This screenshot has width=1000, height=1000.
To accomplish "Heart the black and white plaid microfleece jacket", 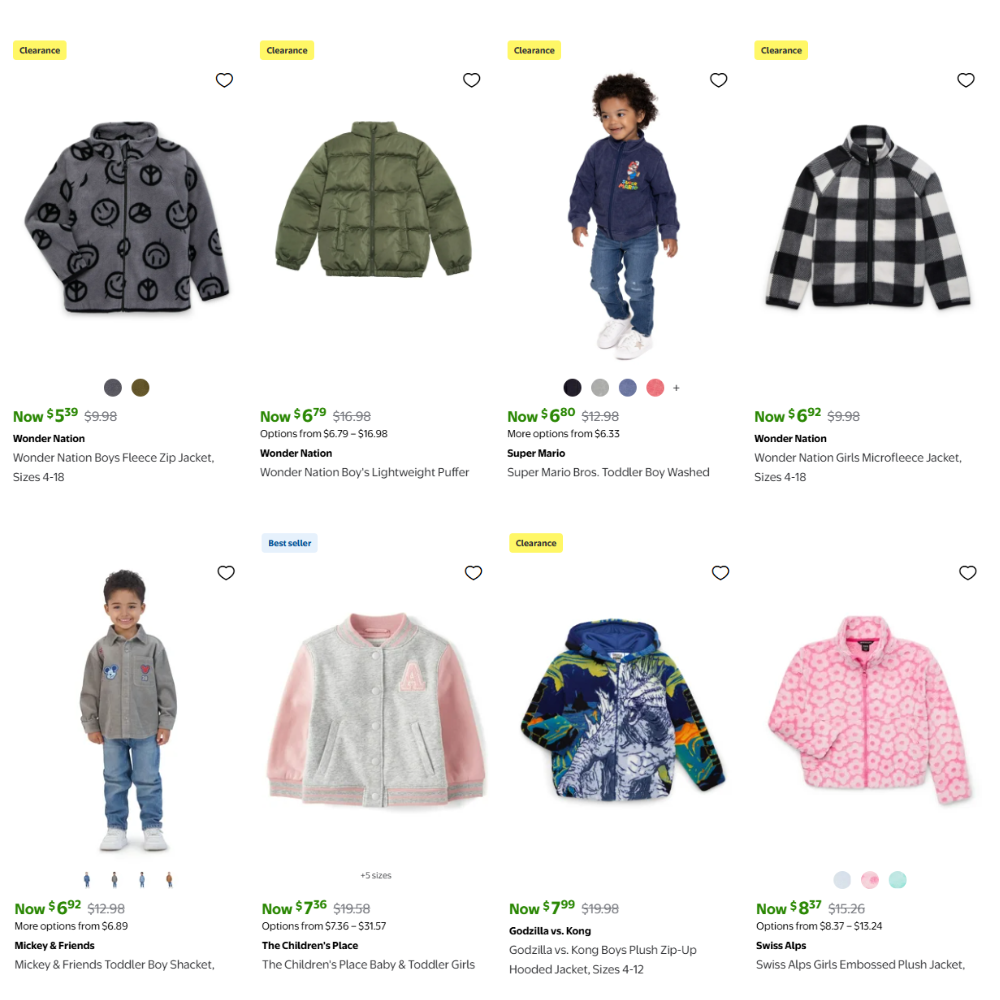I will (x=966, y=80).
